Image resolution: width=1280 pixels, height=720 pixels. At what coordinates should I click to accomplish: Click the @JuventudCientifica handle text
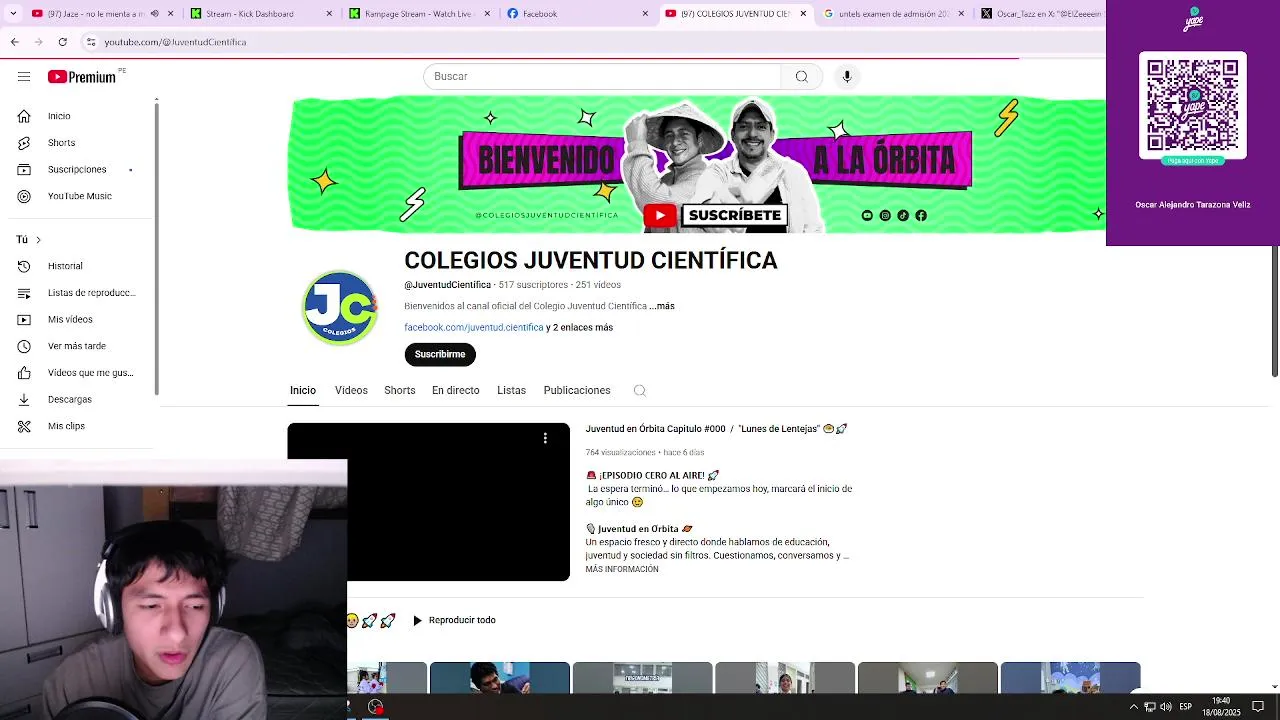(x=447, y=285)
